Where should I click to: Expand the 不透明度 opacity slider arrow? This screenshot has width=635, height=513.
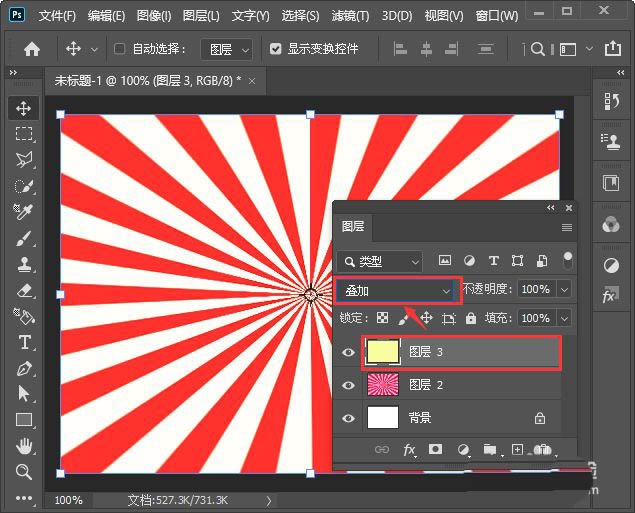click(x=564, y=289)
